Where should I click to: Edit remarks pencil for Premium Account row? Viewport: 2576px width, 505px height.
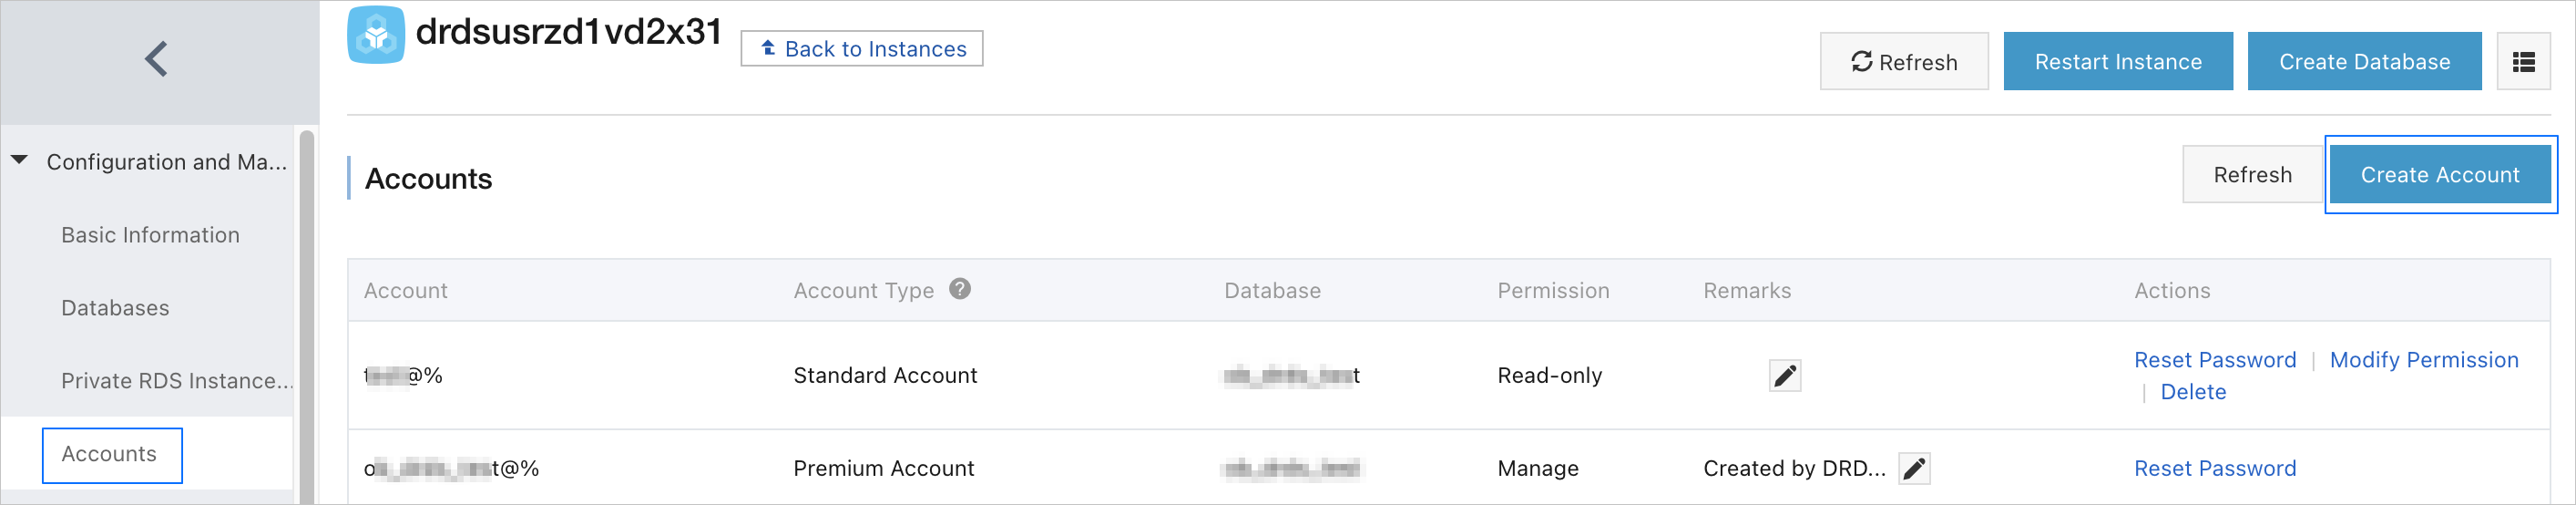point(1914,469)
